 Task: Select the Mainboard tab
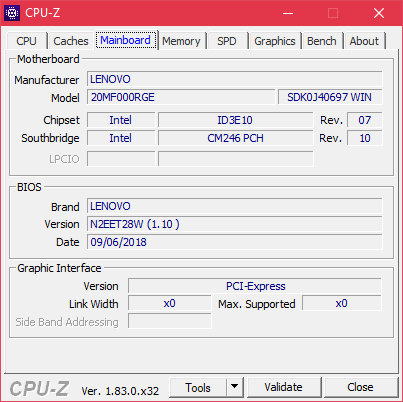tap(126, 40)
